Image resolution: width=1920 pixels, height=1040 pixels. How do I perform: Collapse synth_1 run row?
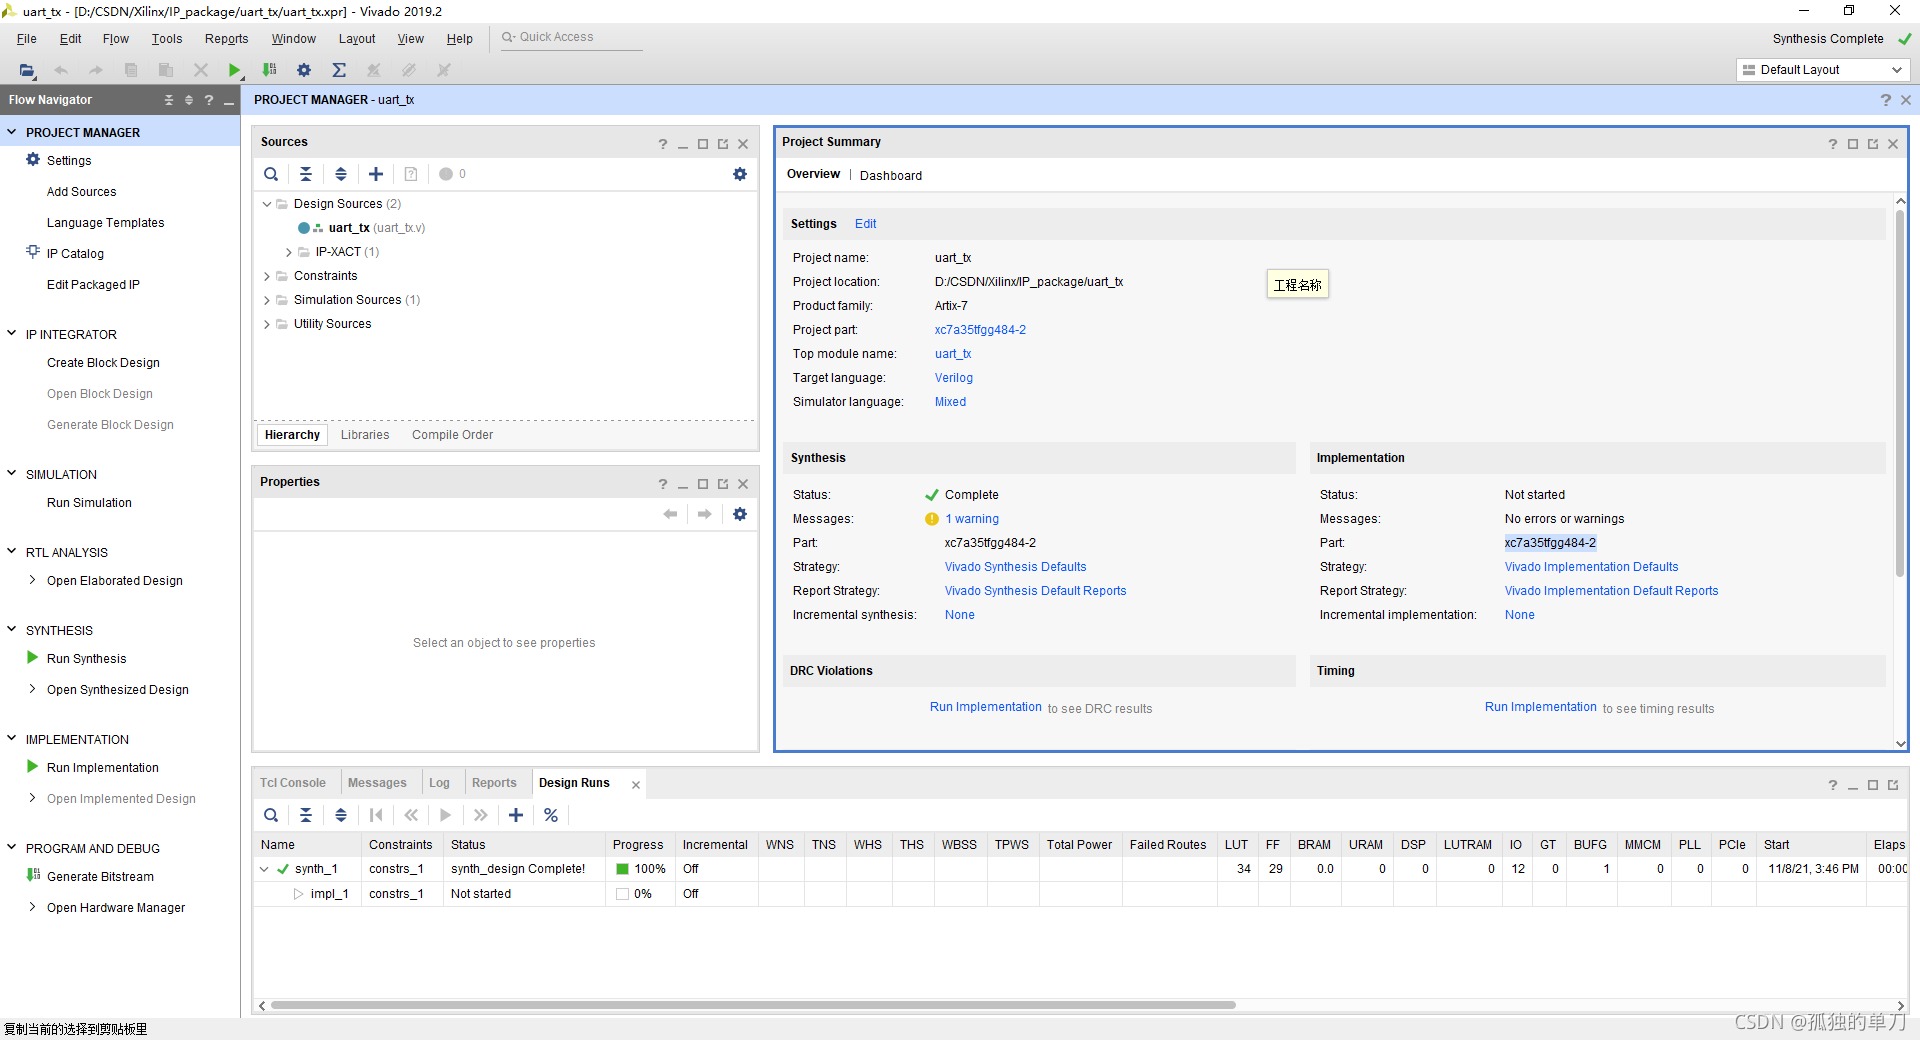pos(264,869)
